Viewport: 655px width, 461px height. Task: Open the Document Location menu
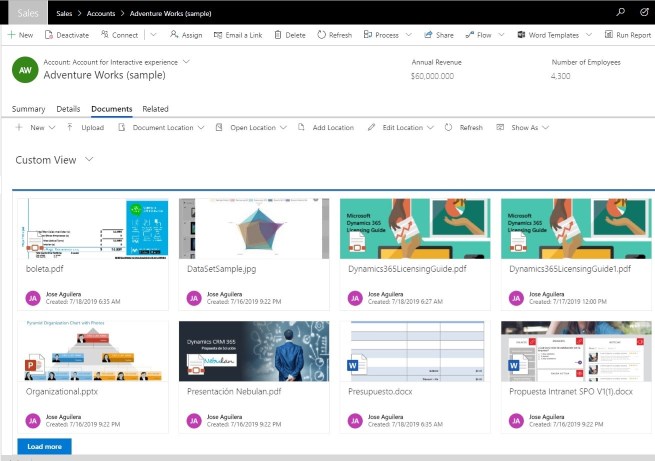click(x=161, y=127)
